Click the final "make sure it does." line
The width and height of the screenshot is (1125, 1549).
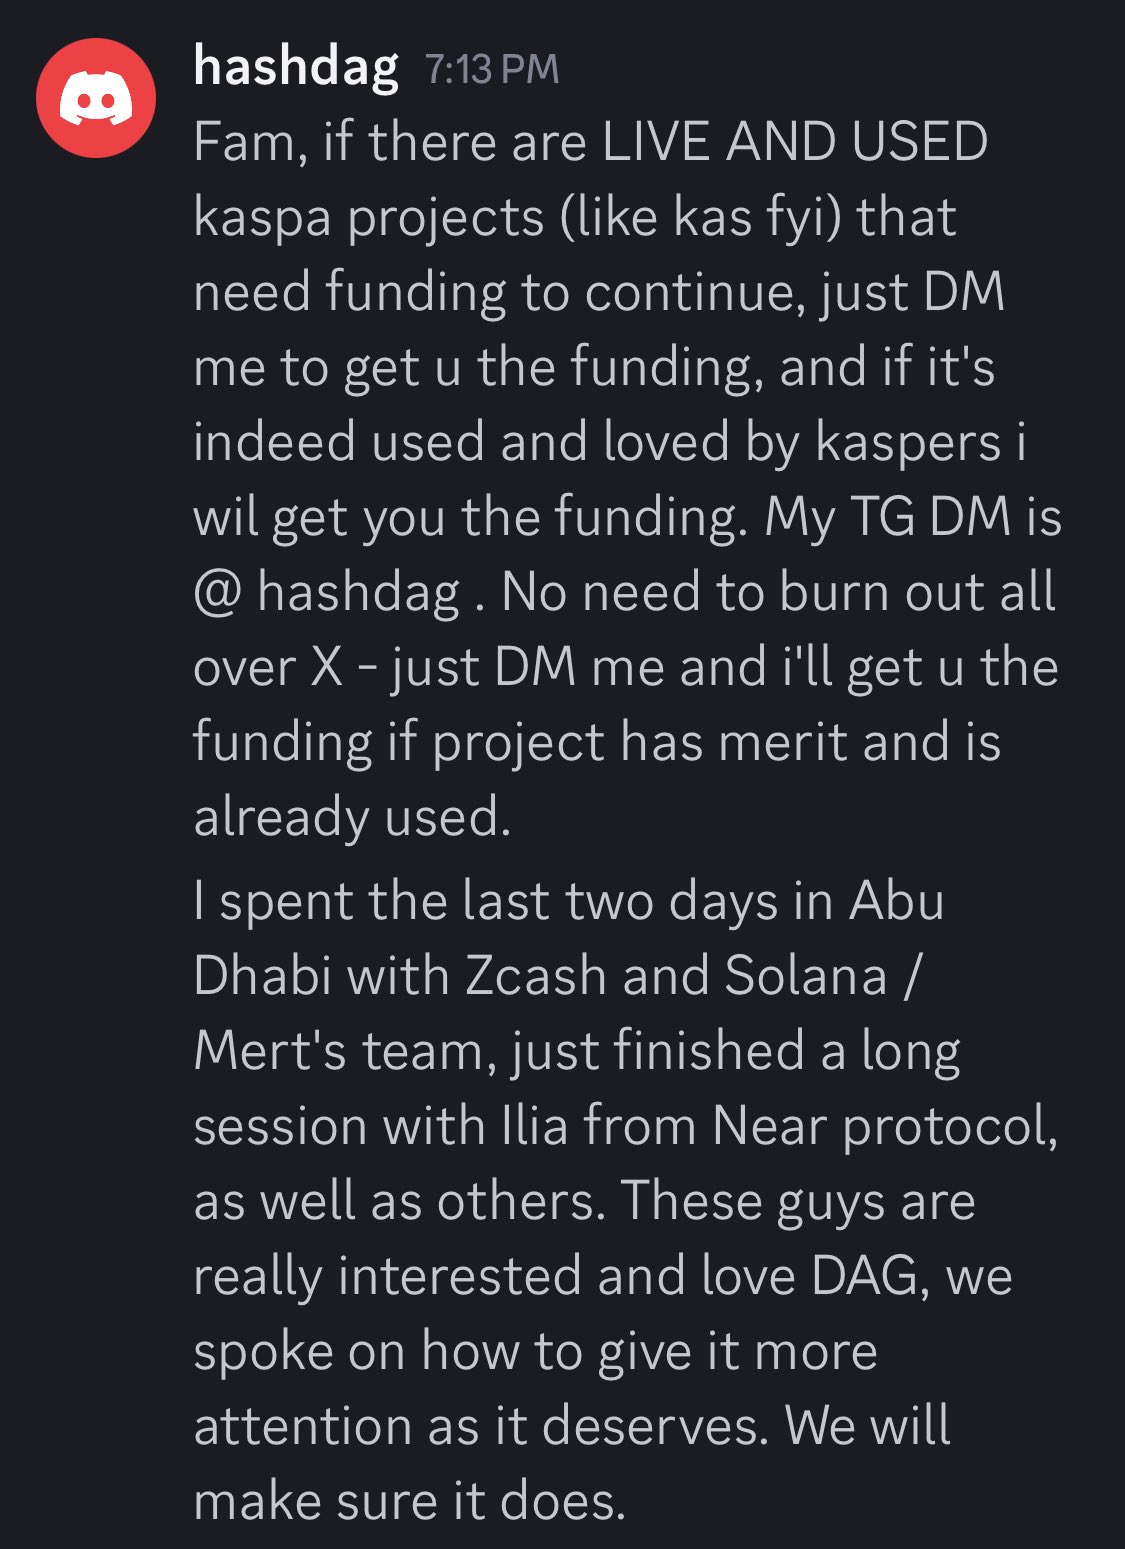[409, 1501]
